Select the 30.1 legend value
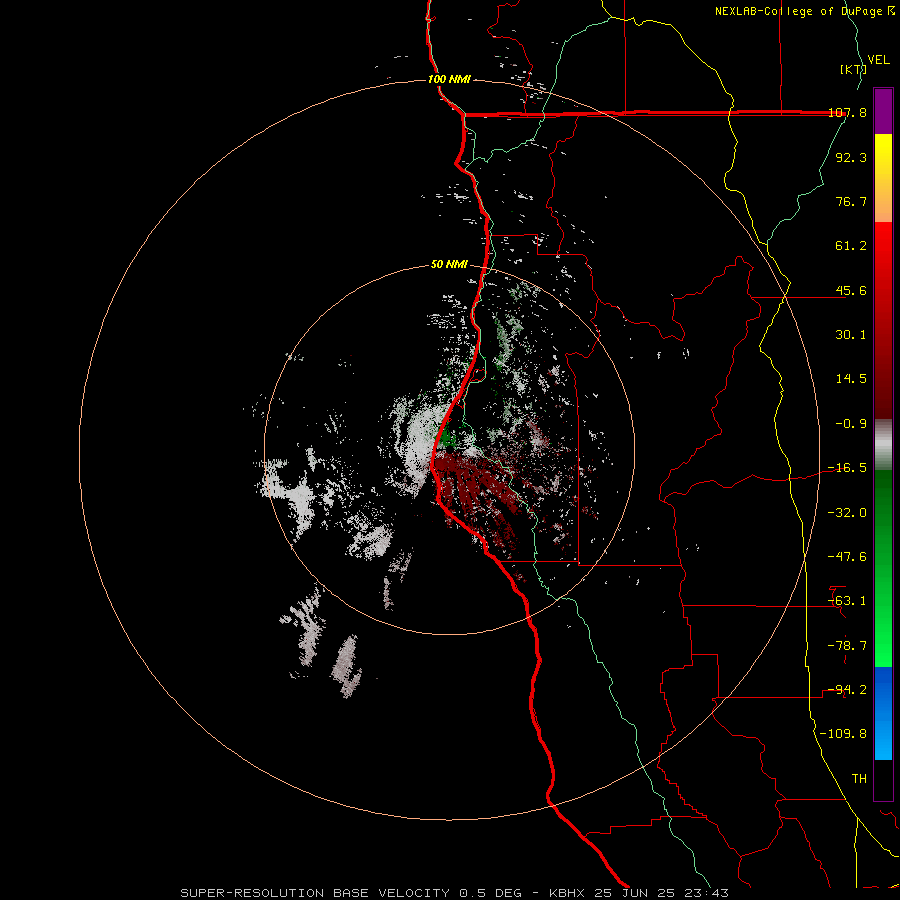 pos(851,335)
